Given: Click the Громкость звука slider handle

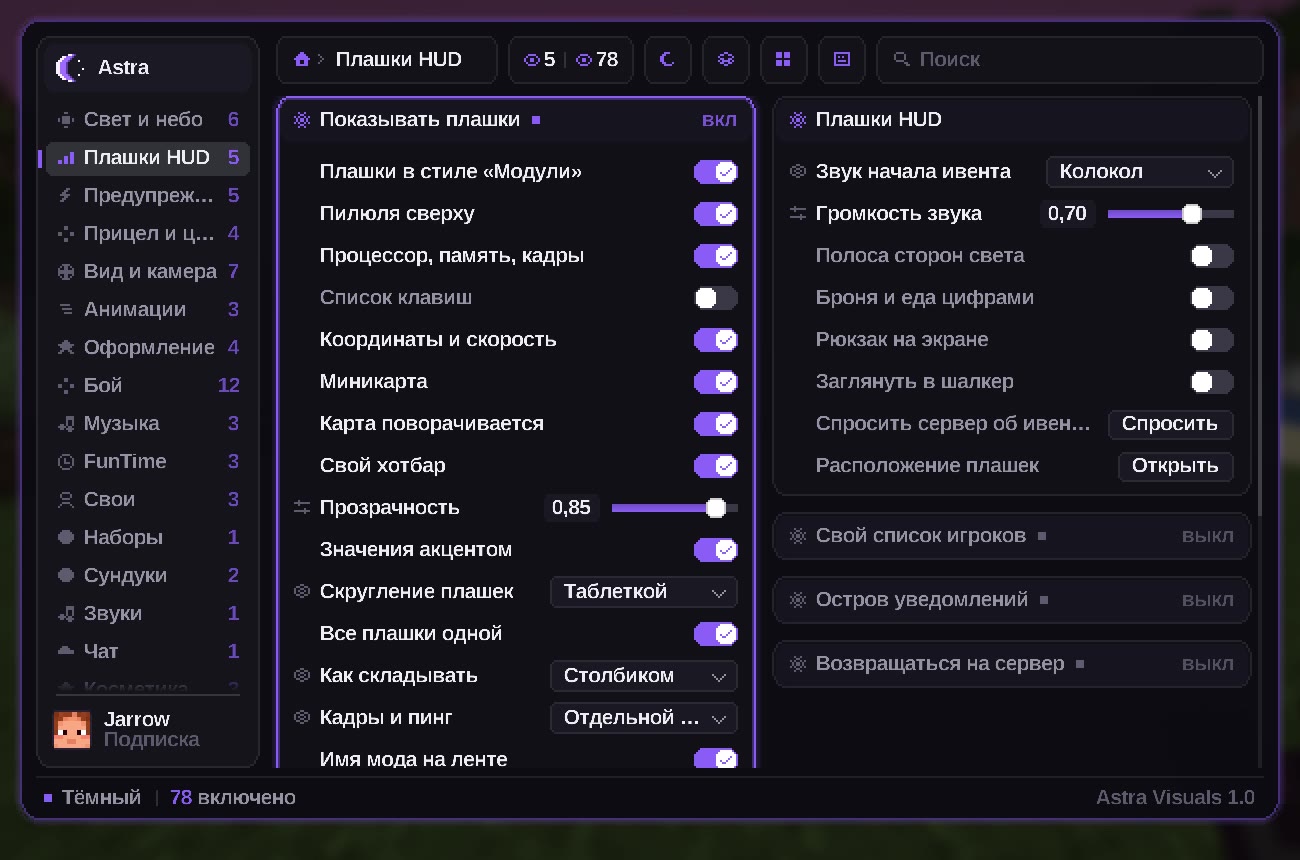Looking at the screenshot, I should coord(1191,214).
